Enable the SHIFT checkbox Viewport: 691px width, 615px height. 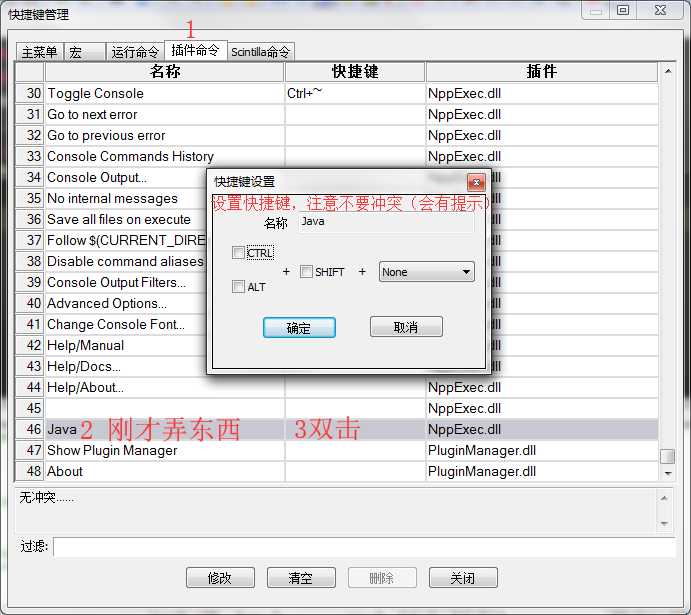tap(306, 271)
